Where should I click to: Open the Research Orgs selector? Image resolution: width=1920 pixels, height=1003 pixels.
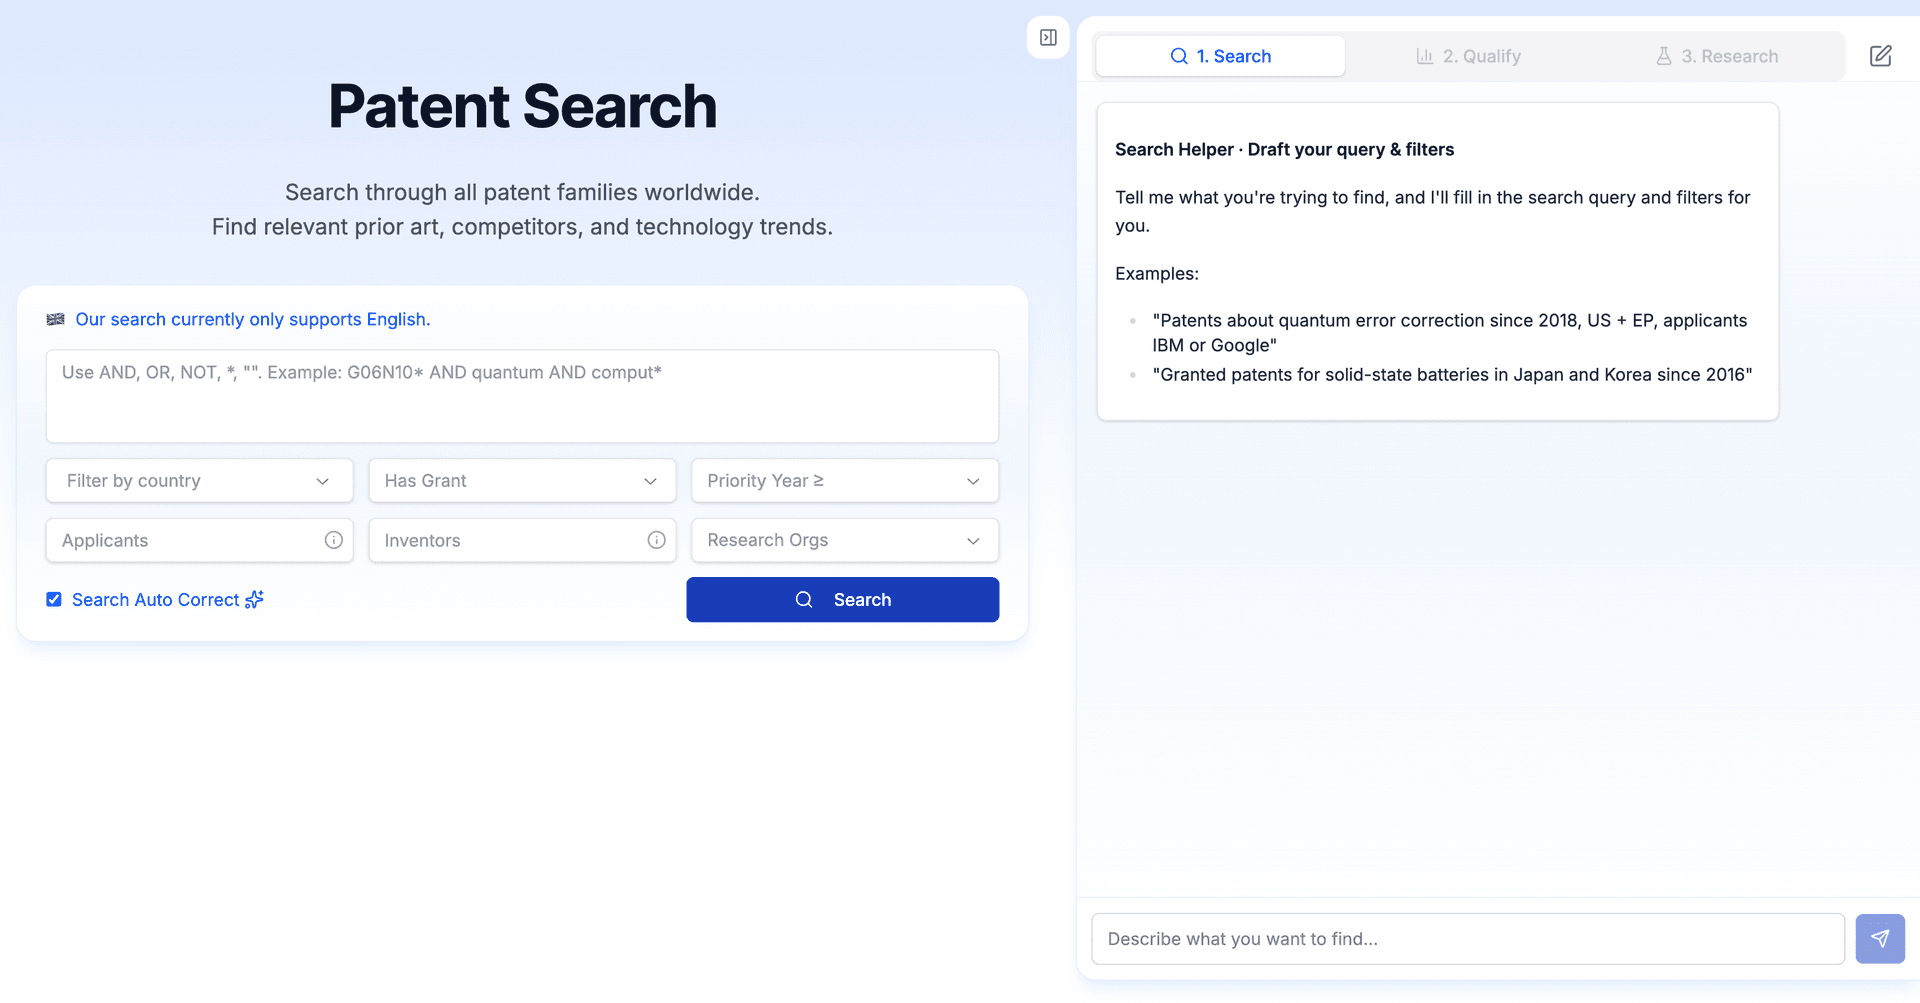coord(844,540)
